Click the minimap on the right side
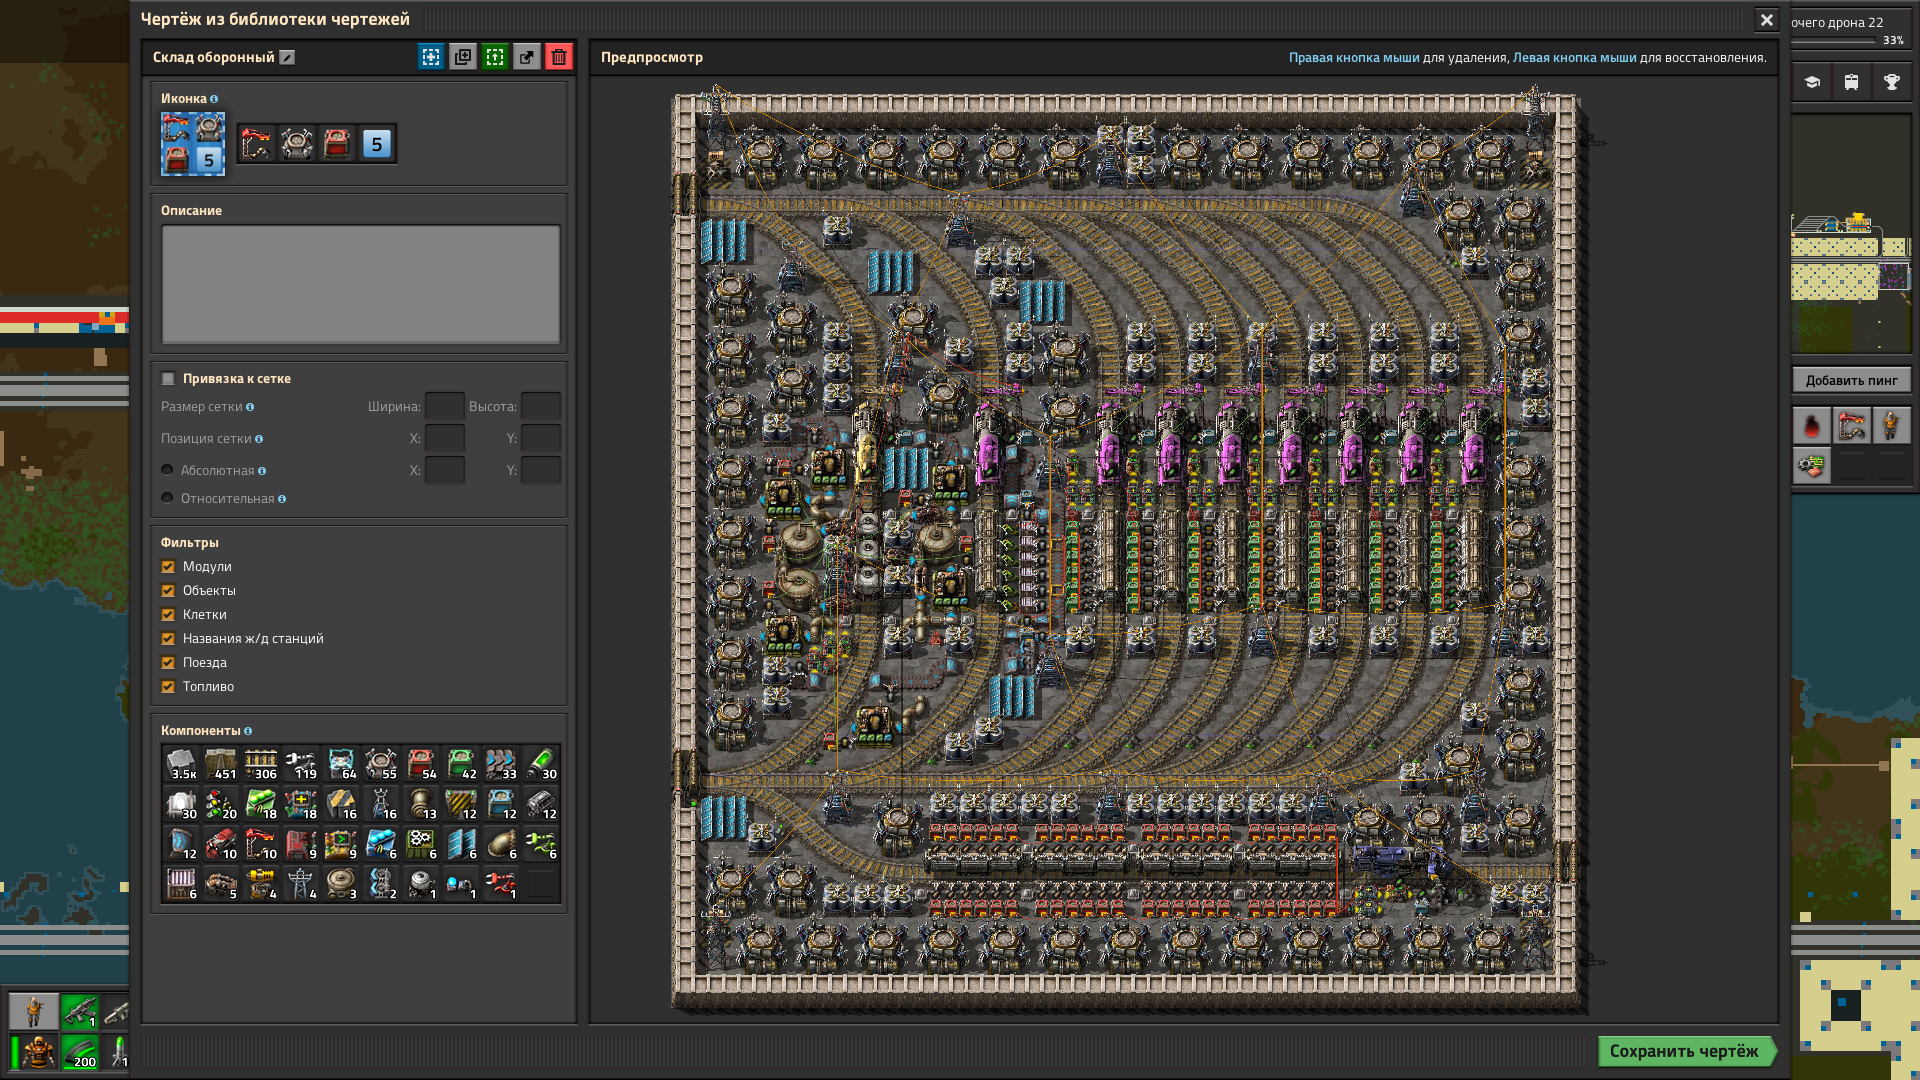This screenshot has width=1920, height=1080. (x=1851, y=232)
